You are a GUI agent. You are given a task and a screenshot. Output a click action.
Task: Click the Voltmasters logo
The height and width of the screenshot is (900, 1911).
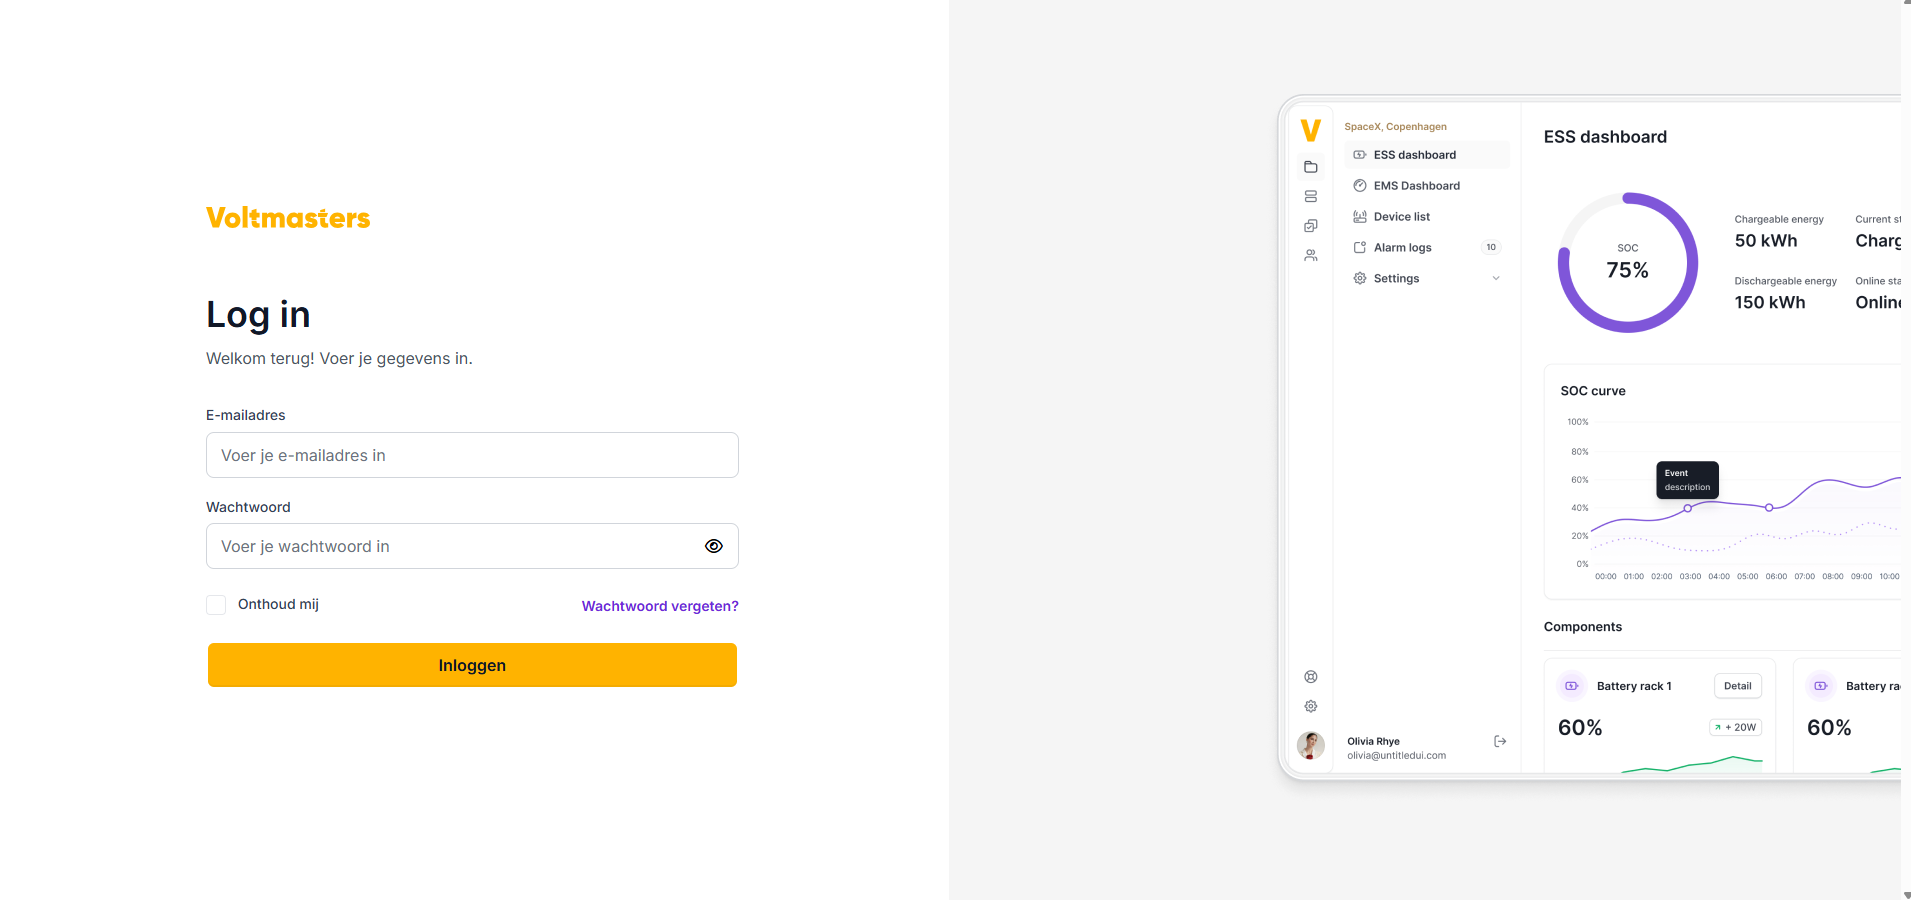[x=288, y=218]
